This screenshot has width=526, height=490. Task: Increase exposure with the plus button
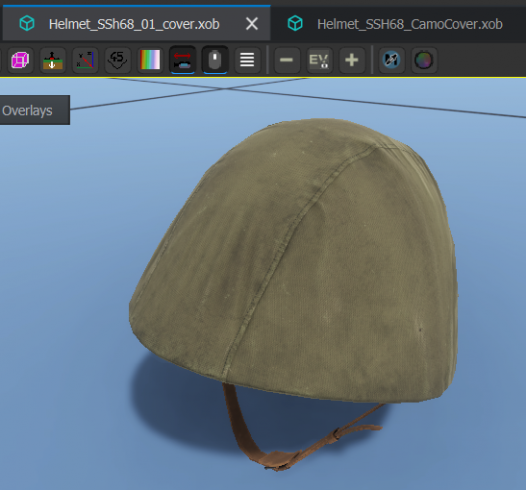[x=352, y=60]
